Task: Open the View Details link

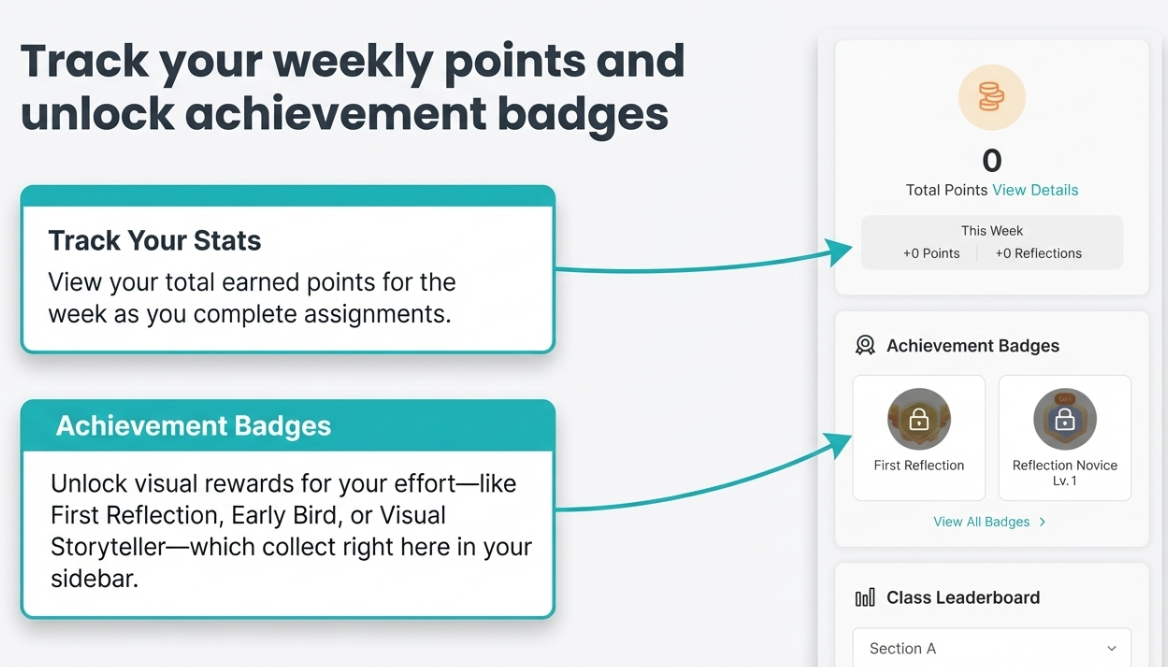Action: point(1035,190)
